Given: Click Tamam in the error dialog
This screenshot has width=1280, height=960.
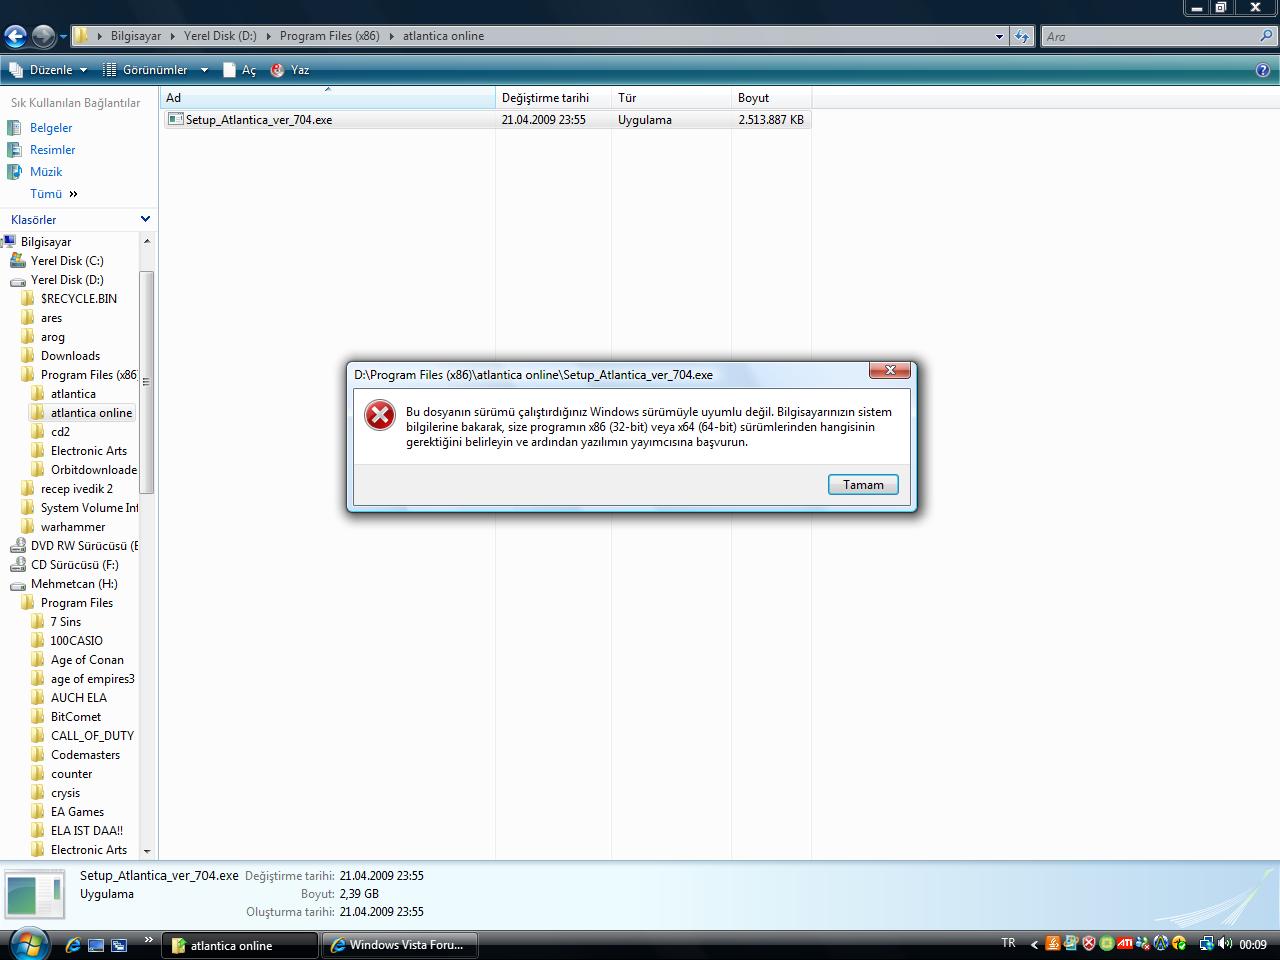Looking at the screenshot, I should coord(863,485).
